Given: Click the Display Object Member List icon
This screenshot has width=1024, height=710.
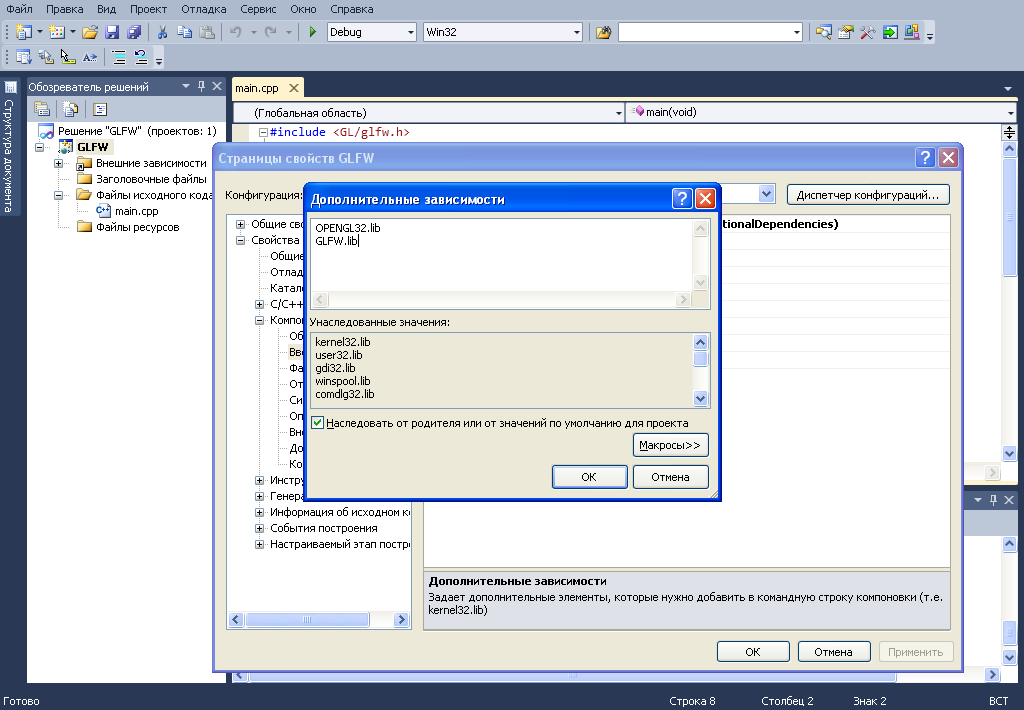Looking at the screenshot, I should click(24, 57).
